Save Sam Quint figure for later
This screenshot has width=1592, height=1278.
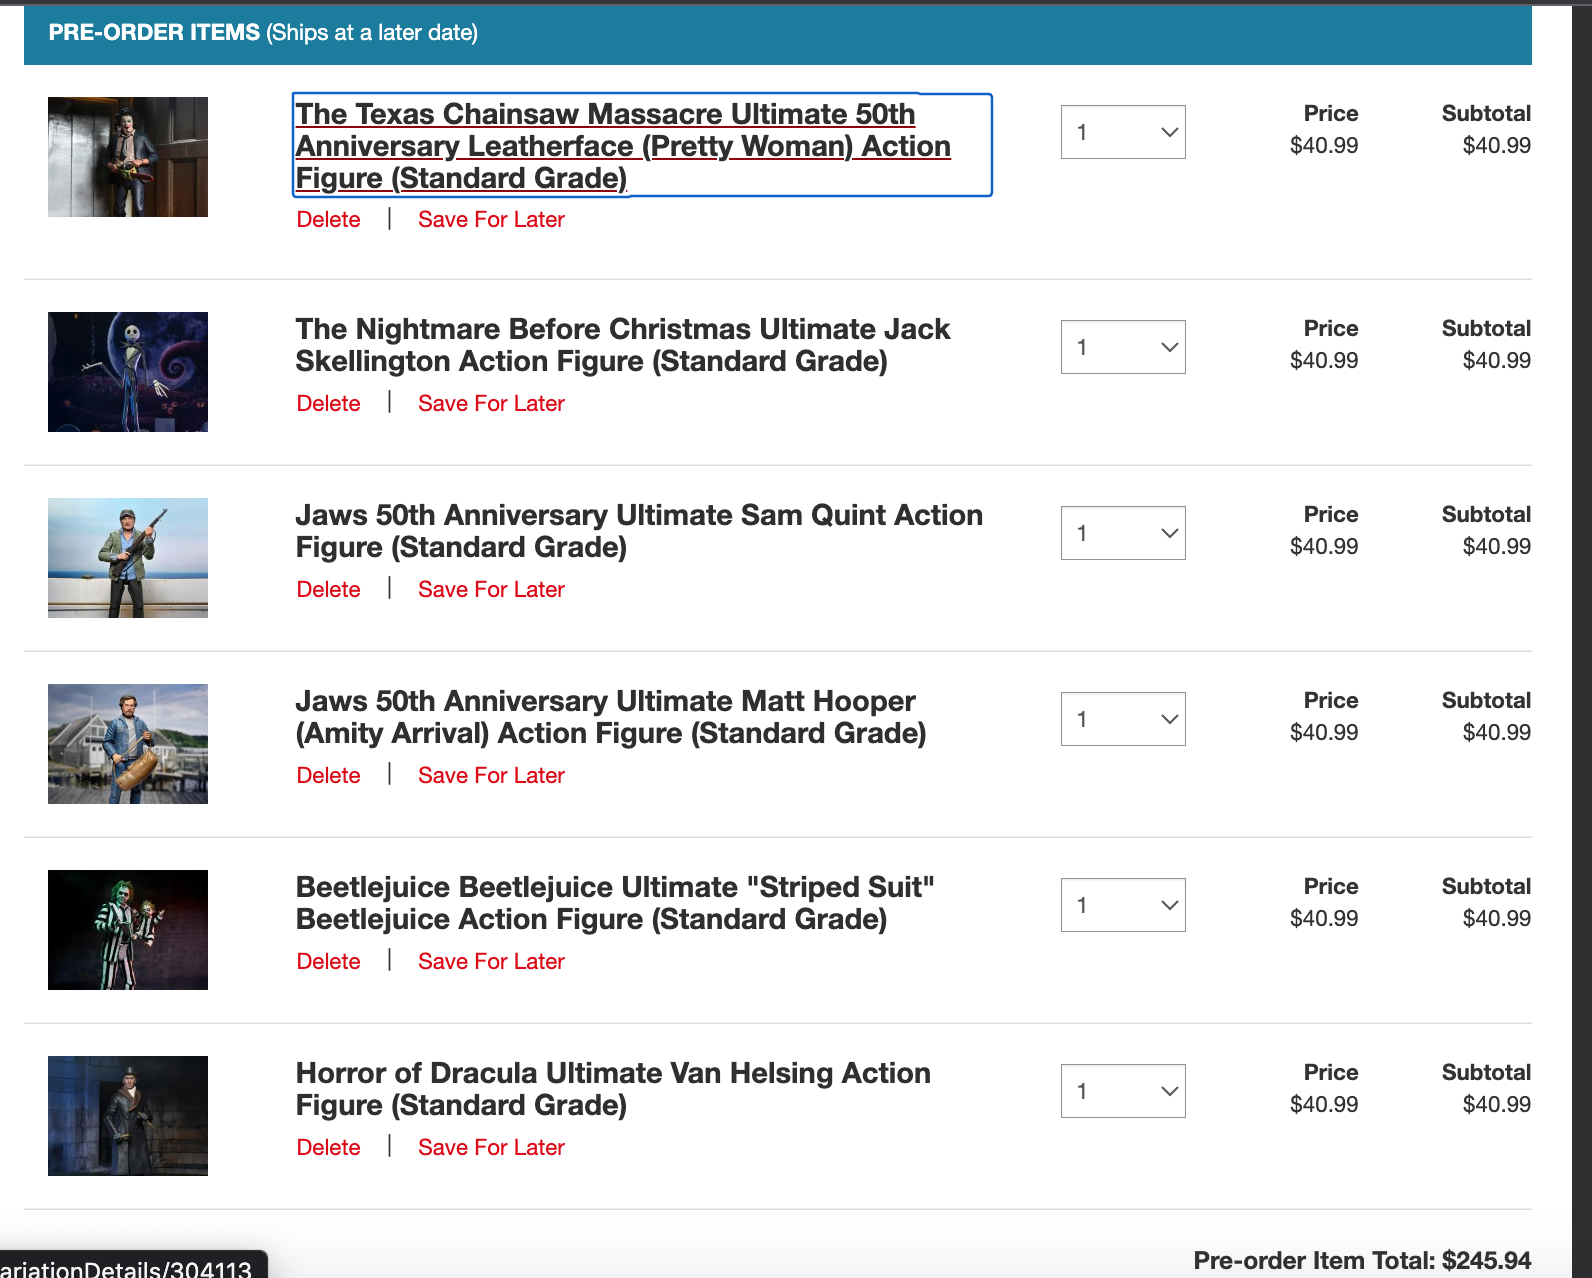(x=491, y=590)
